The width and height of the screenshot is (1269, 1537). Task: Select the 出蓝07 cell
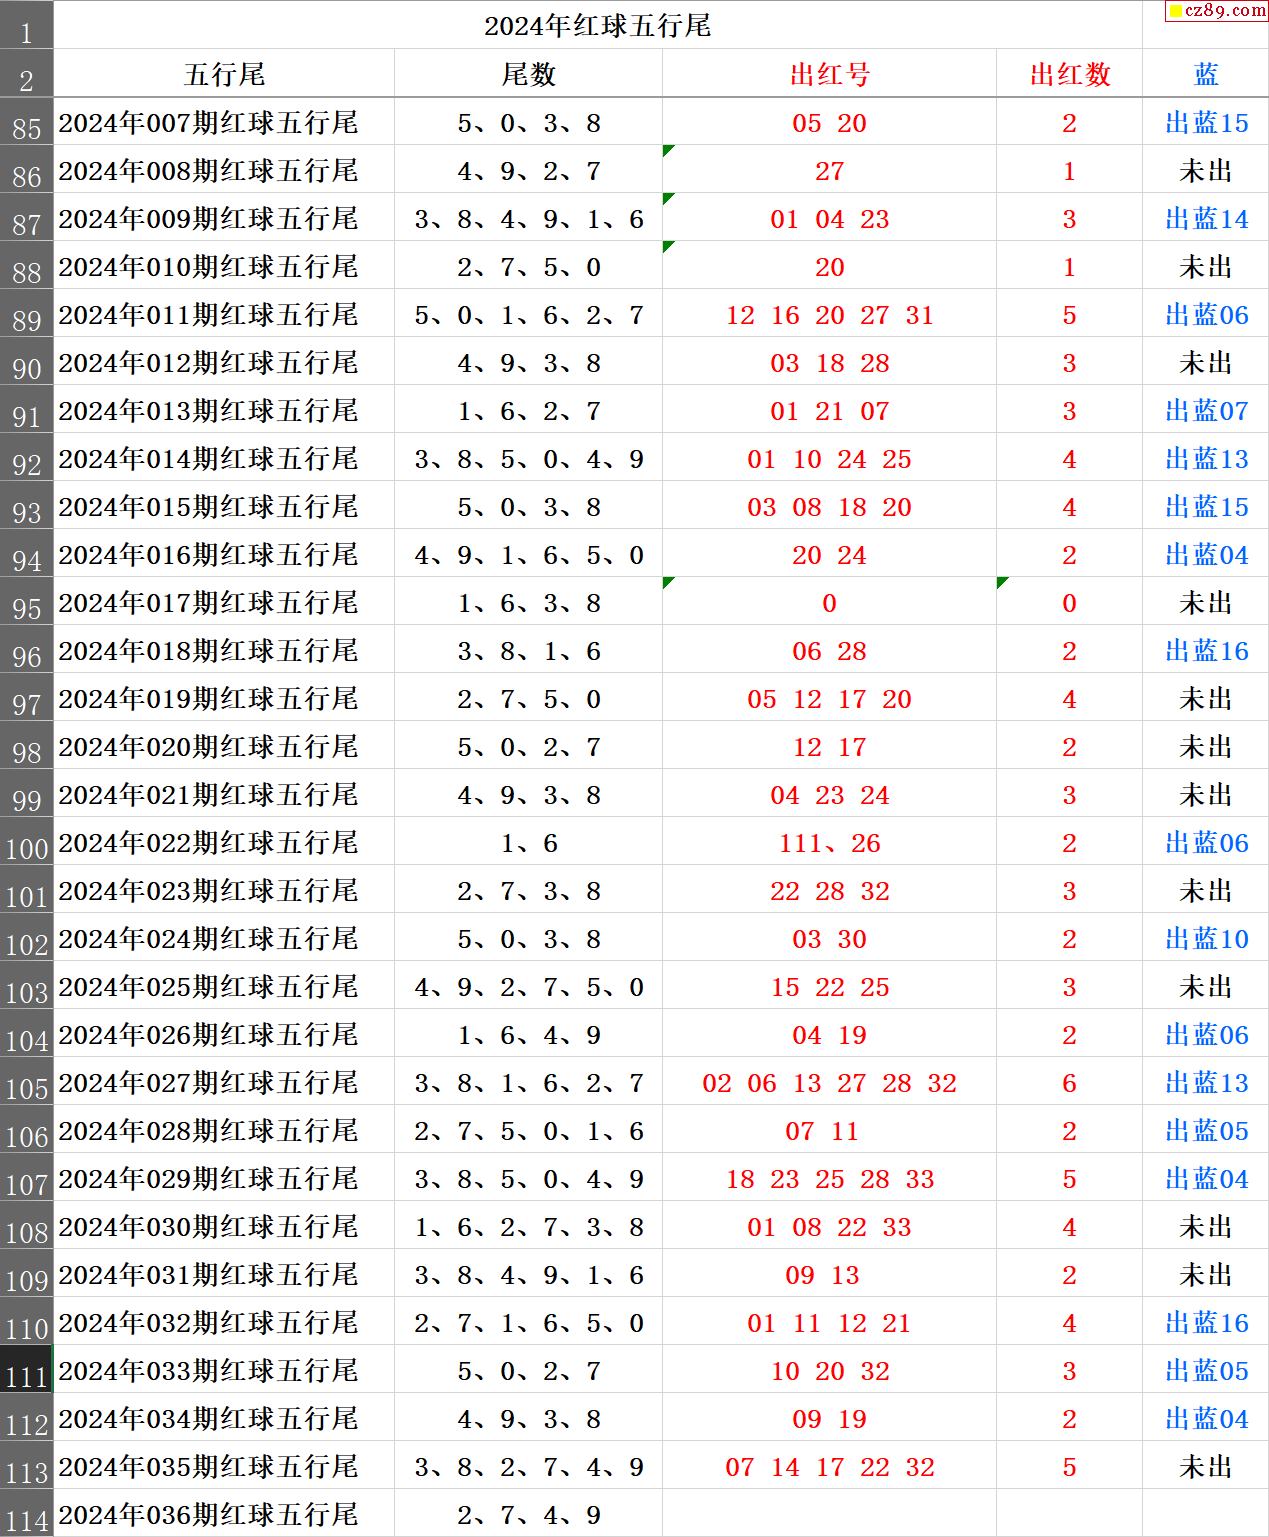1206,411
